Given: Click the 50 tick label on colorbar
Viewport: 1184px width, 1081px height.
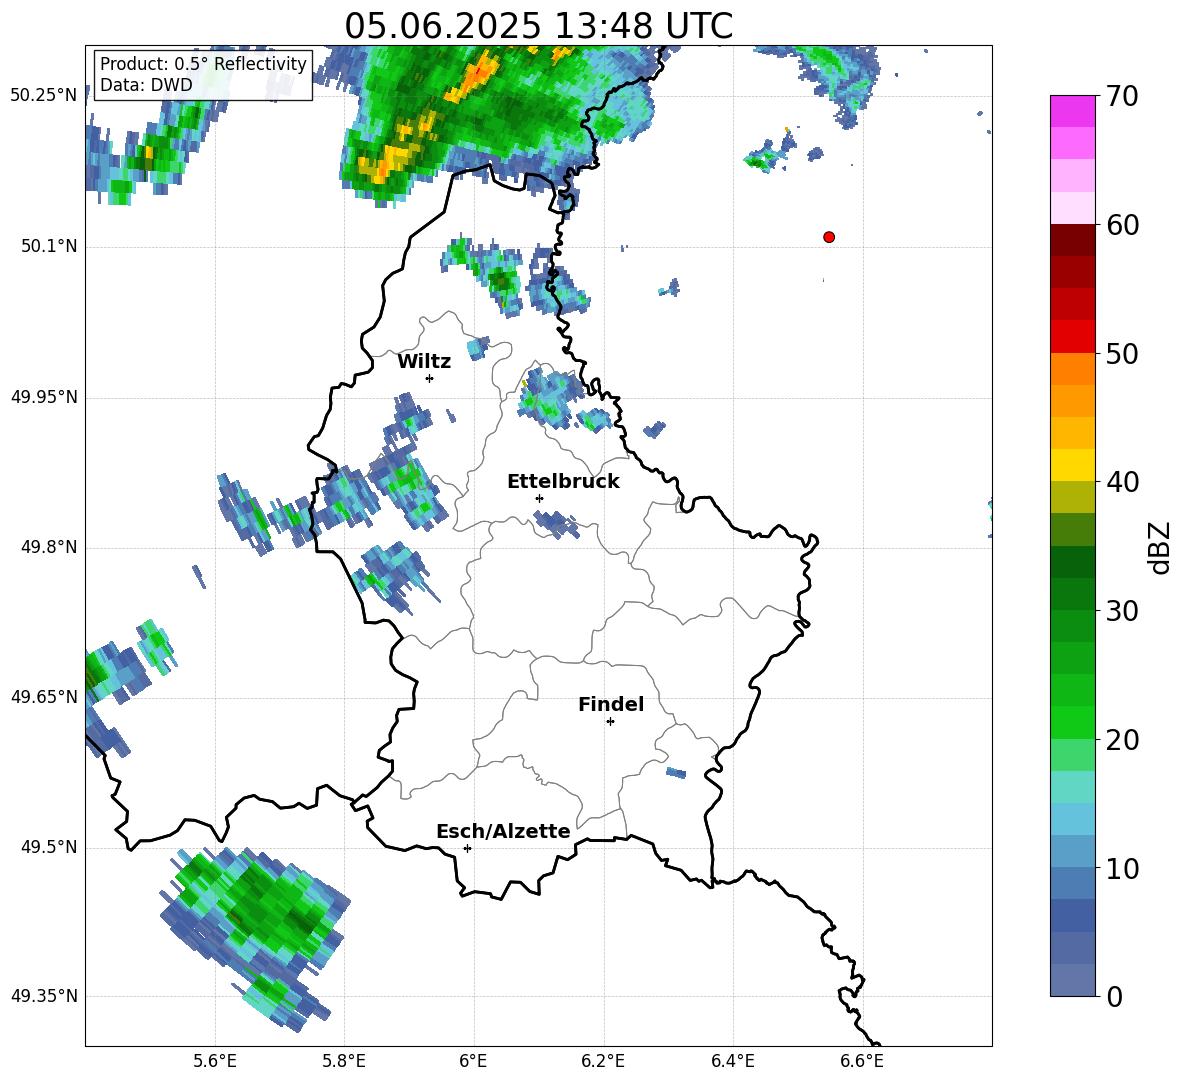Looking at the screenshot, I should point(1122,354).
